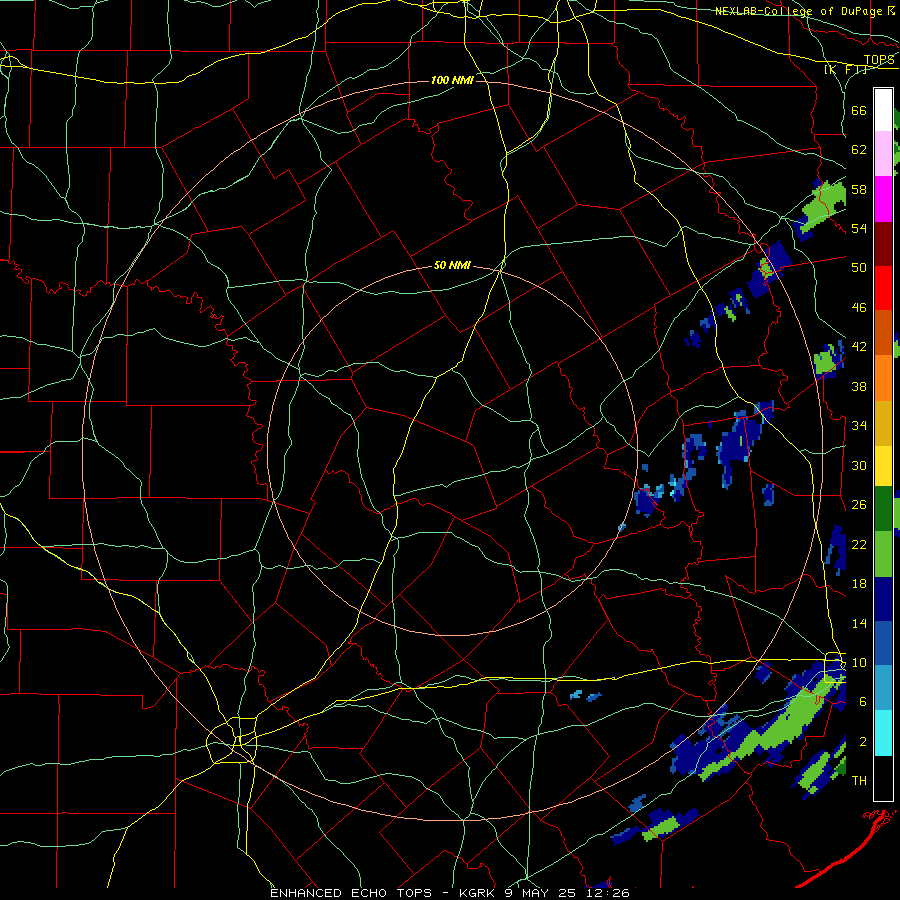The image size is (900, 900).
Task: Click the white swatch at legend top
Action: point(883,110)
